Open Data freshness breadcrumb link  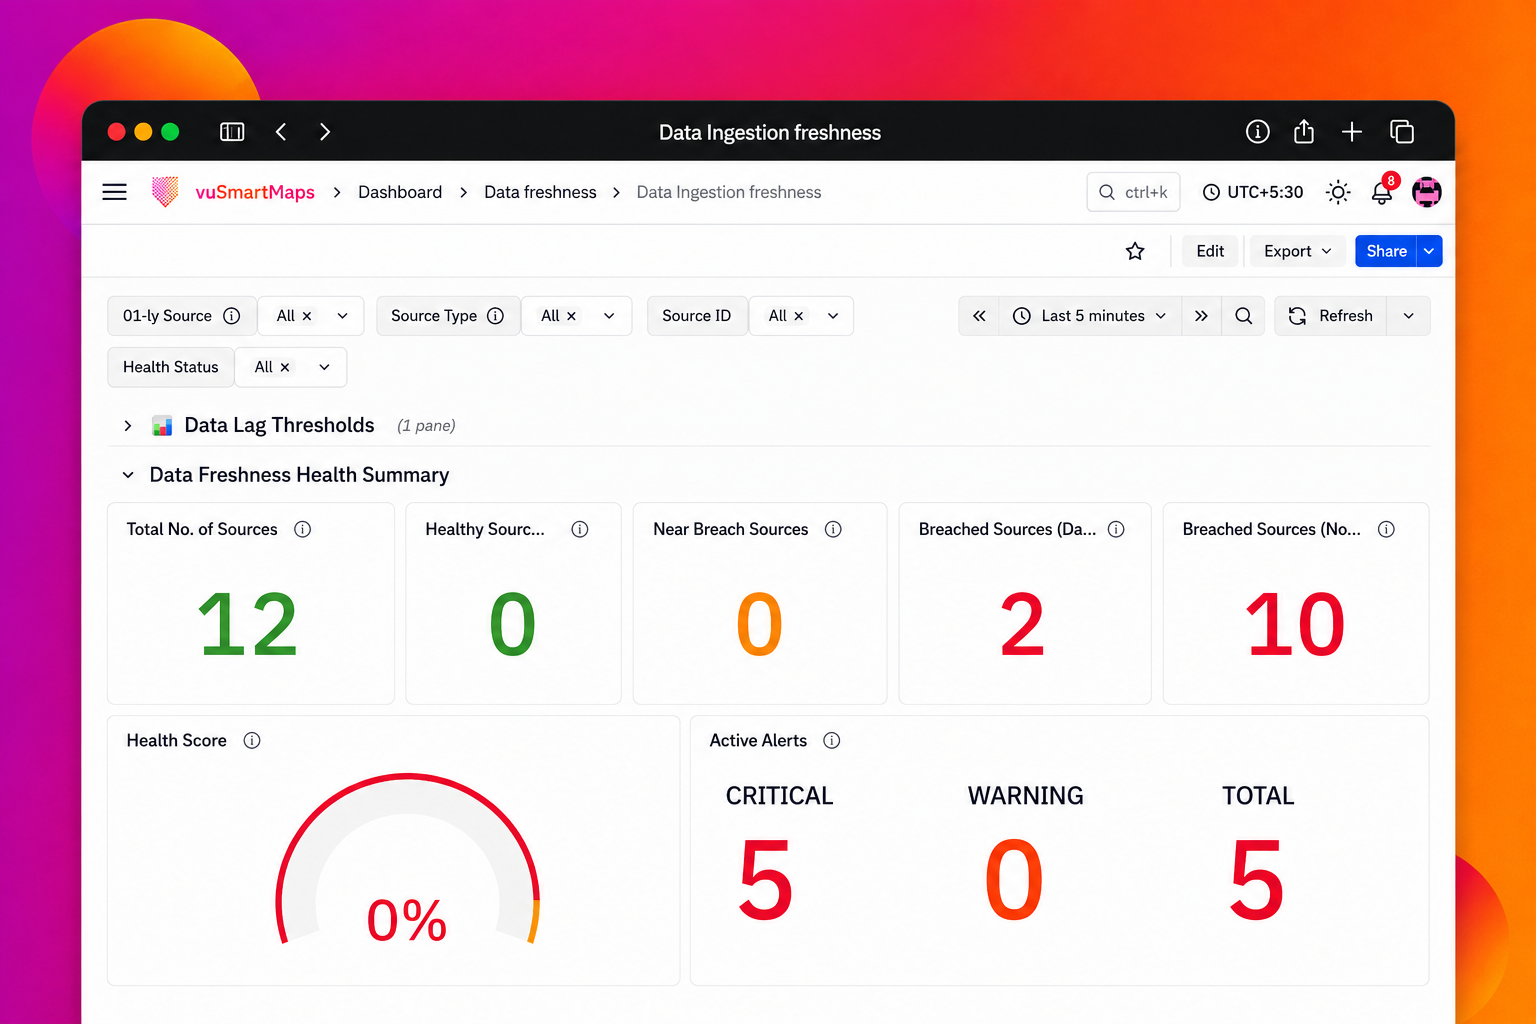tap(540, 192)
